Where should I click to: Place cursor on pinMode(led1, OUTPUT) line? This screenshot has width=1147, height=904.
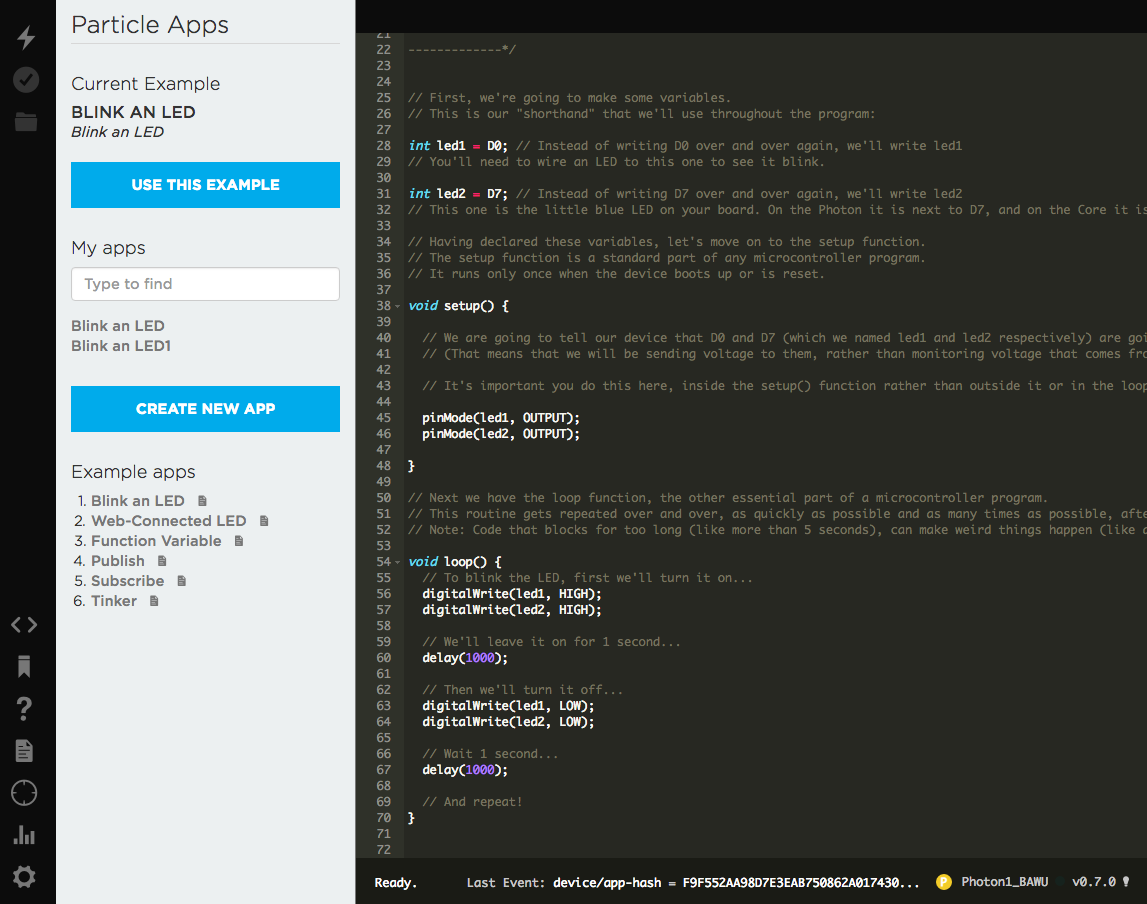pyautogui.click(x=500, y=418)
